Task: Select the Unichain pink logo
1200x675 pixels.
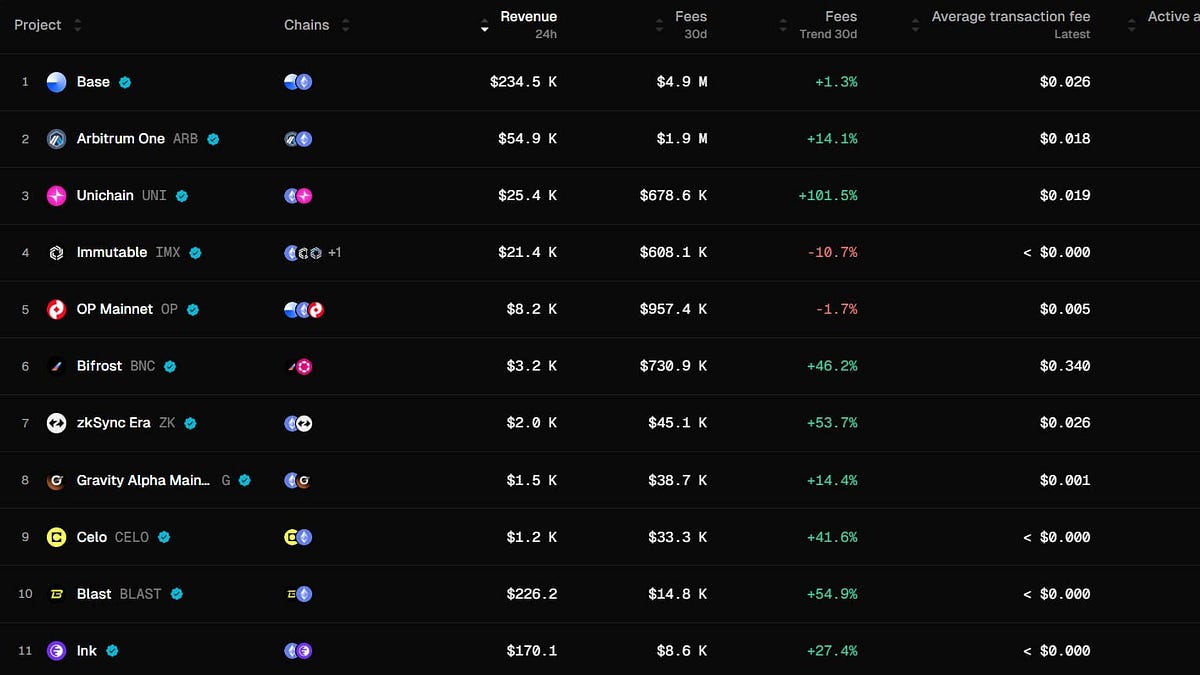Action: coord(56,195)
